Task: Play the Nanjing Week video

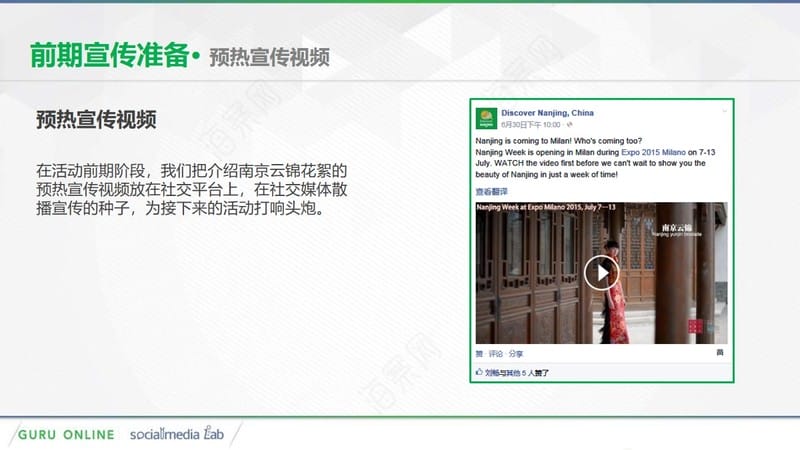Action: (x=602, y=273)
